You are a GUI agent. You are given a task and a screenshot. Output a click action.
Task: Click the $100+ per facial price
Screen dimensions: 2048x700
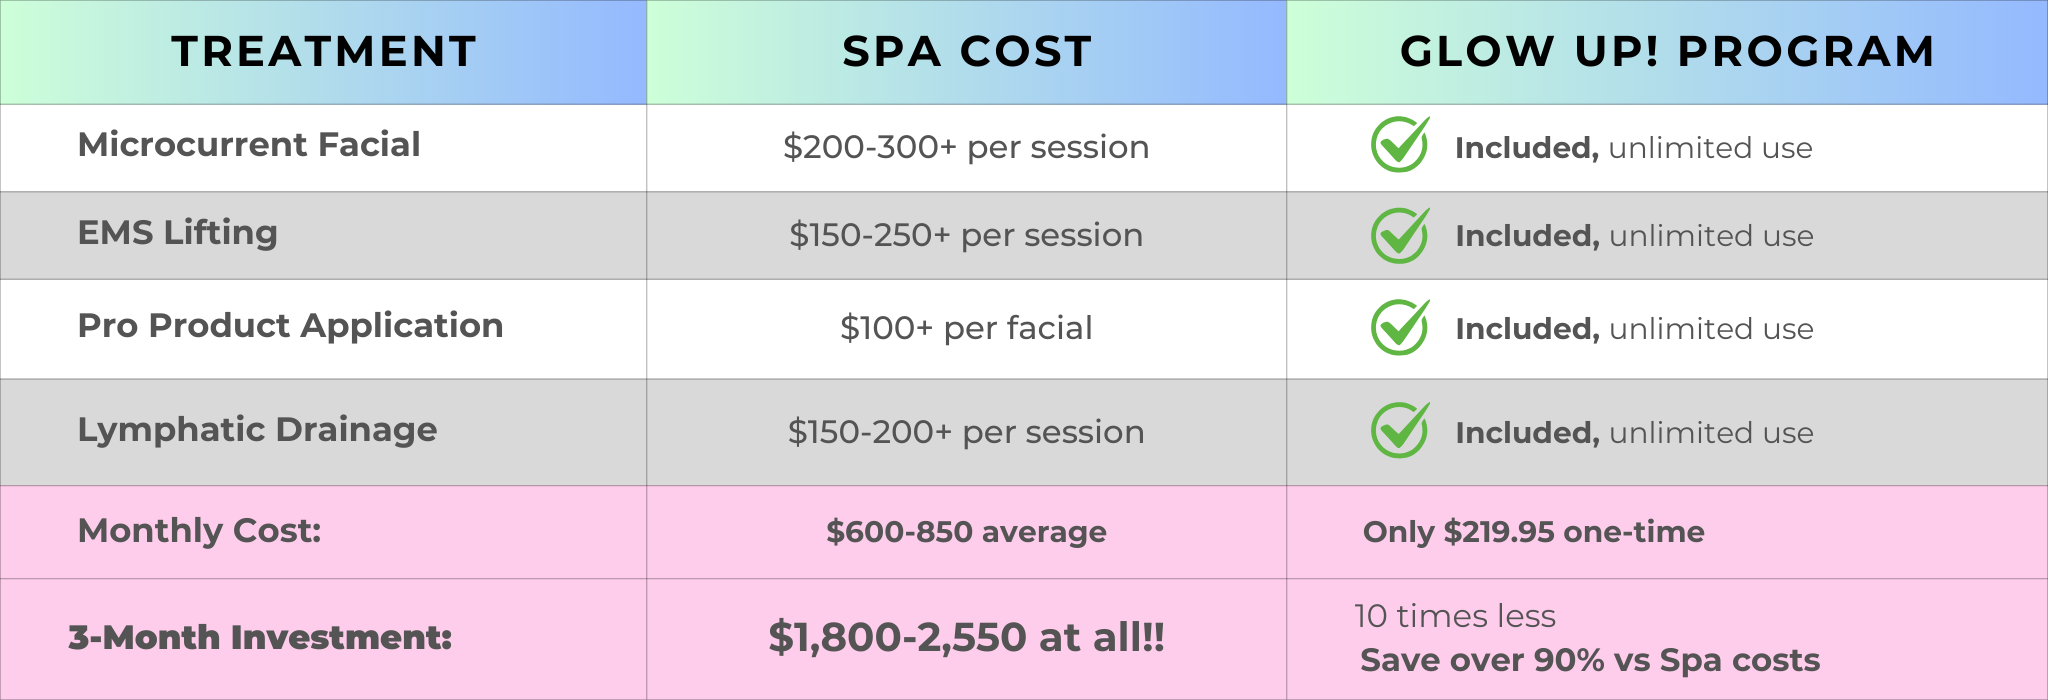click(966, 329)
